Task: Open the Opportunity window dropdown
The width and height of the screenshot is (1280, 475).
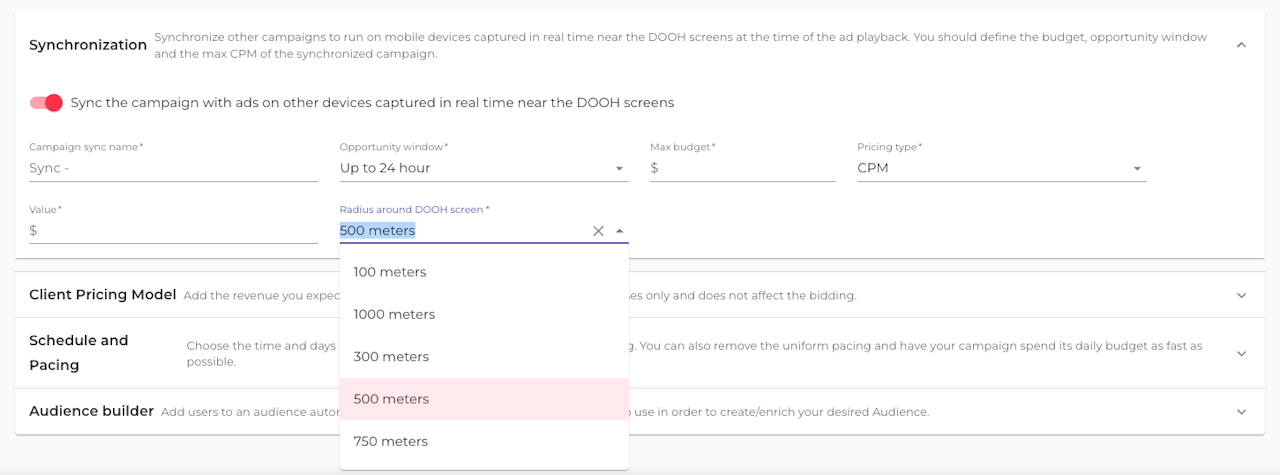Action: point(483,168)
